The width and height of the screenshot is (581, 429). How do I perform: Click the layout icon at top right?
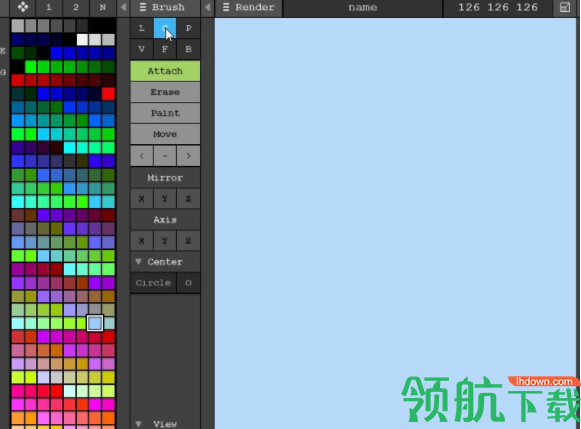click(x=565, y=7)
